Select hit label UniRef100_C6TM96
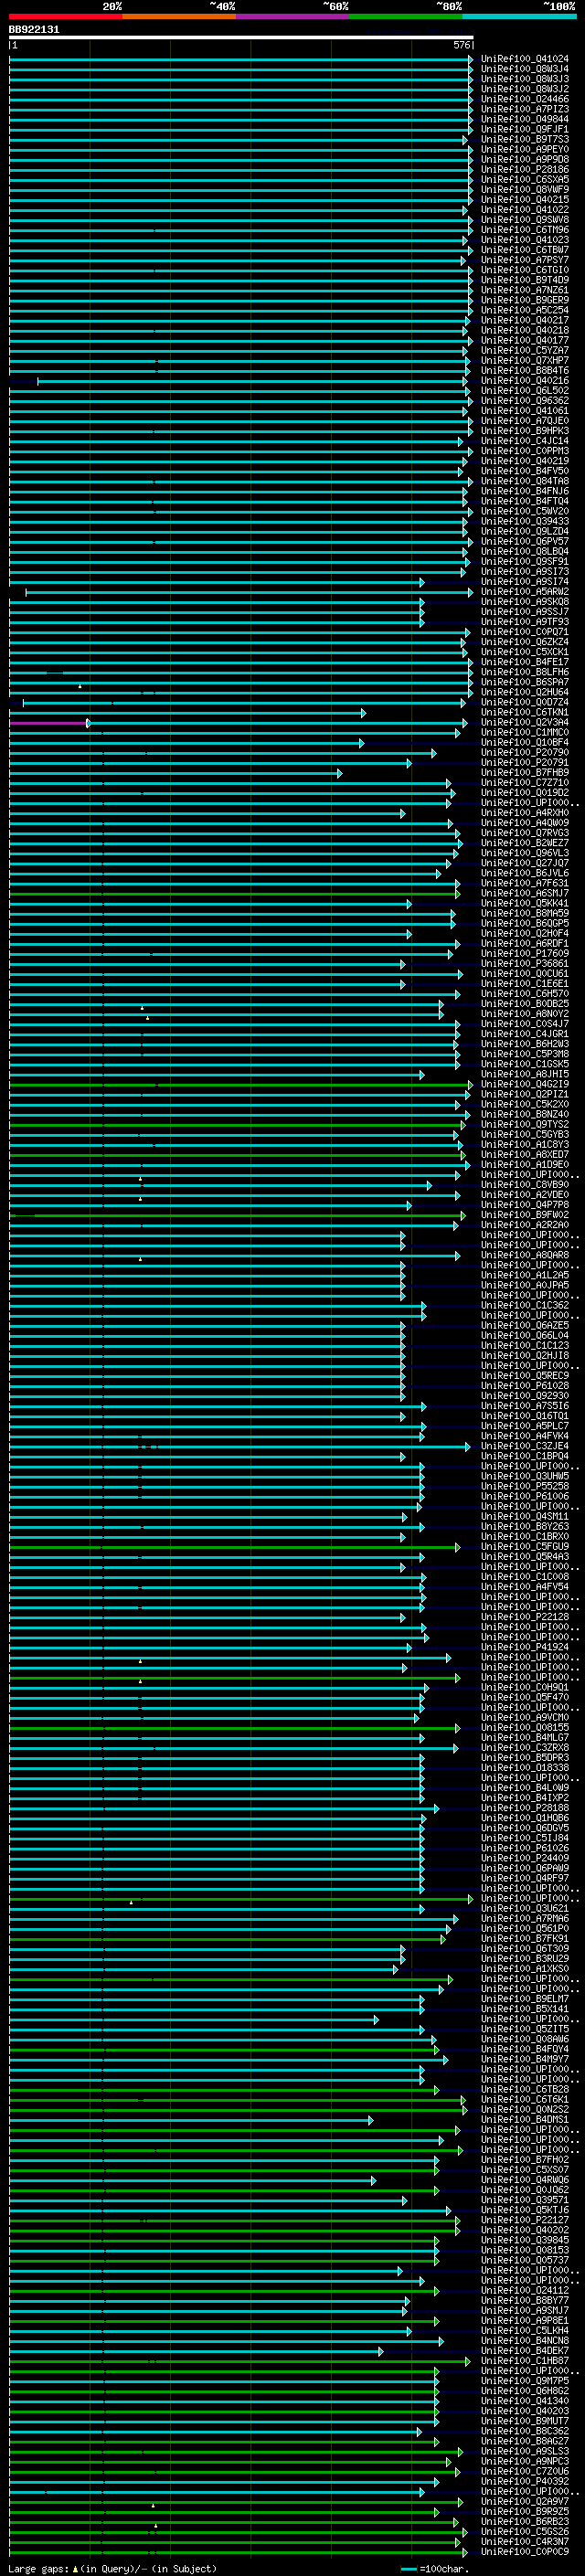This screenshot has height=2576, width=585. click(x=525, y=229)
